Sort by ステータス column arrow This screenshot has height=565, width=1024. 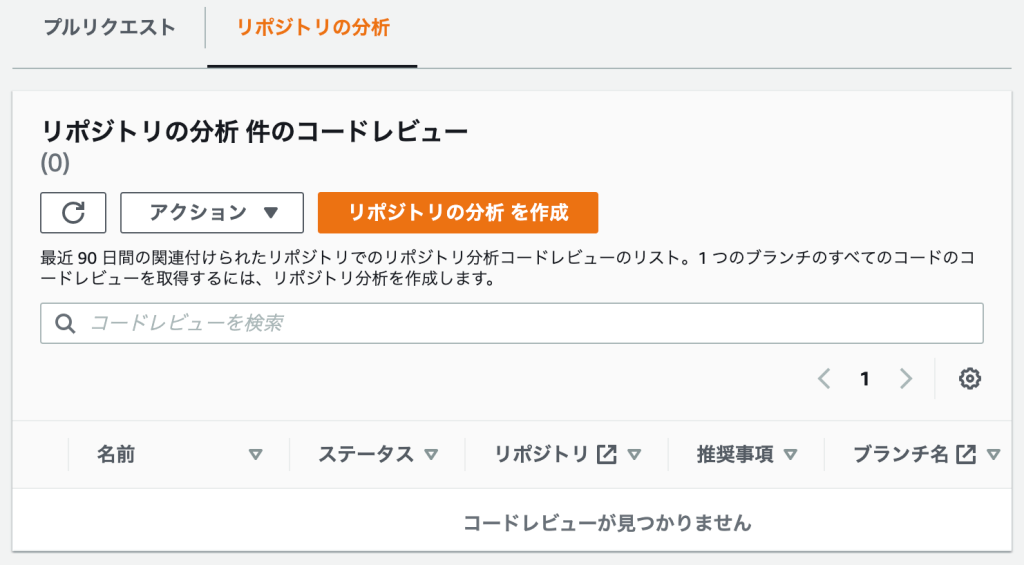431,454
